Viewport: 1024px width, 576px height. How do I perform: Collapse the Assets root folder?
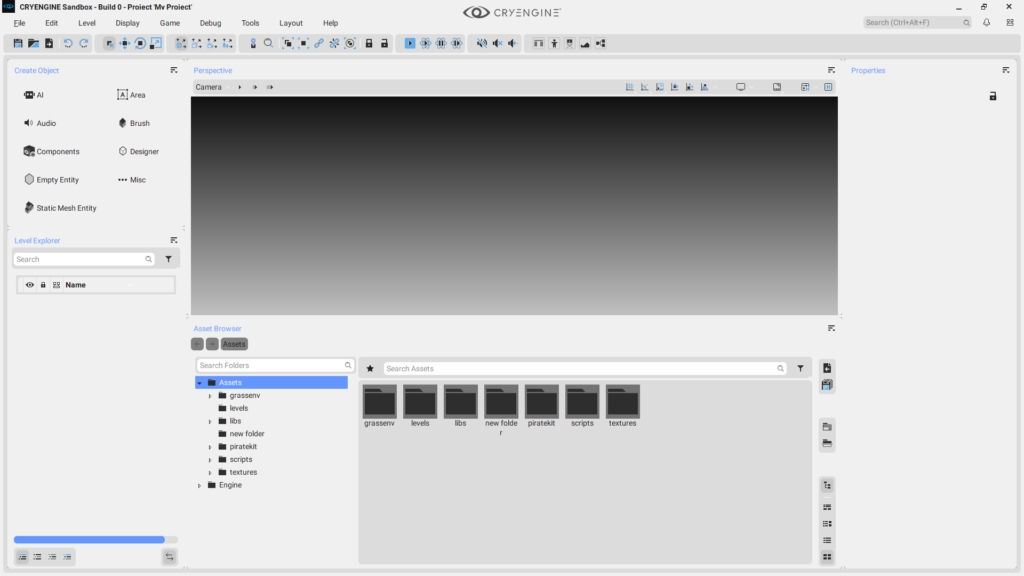(x=200, y=383)
